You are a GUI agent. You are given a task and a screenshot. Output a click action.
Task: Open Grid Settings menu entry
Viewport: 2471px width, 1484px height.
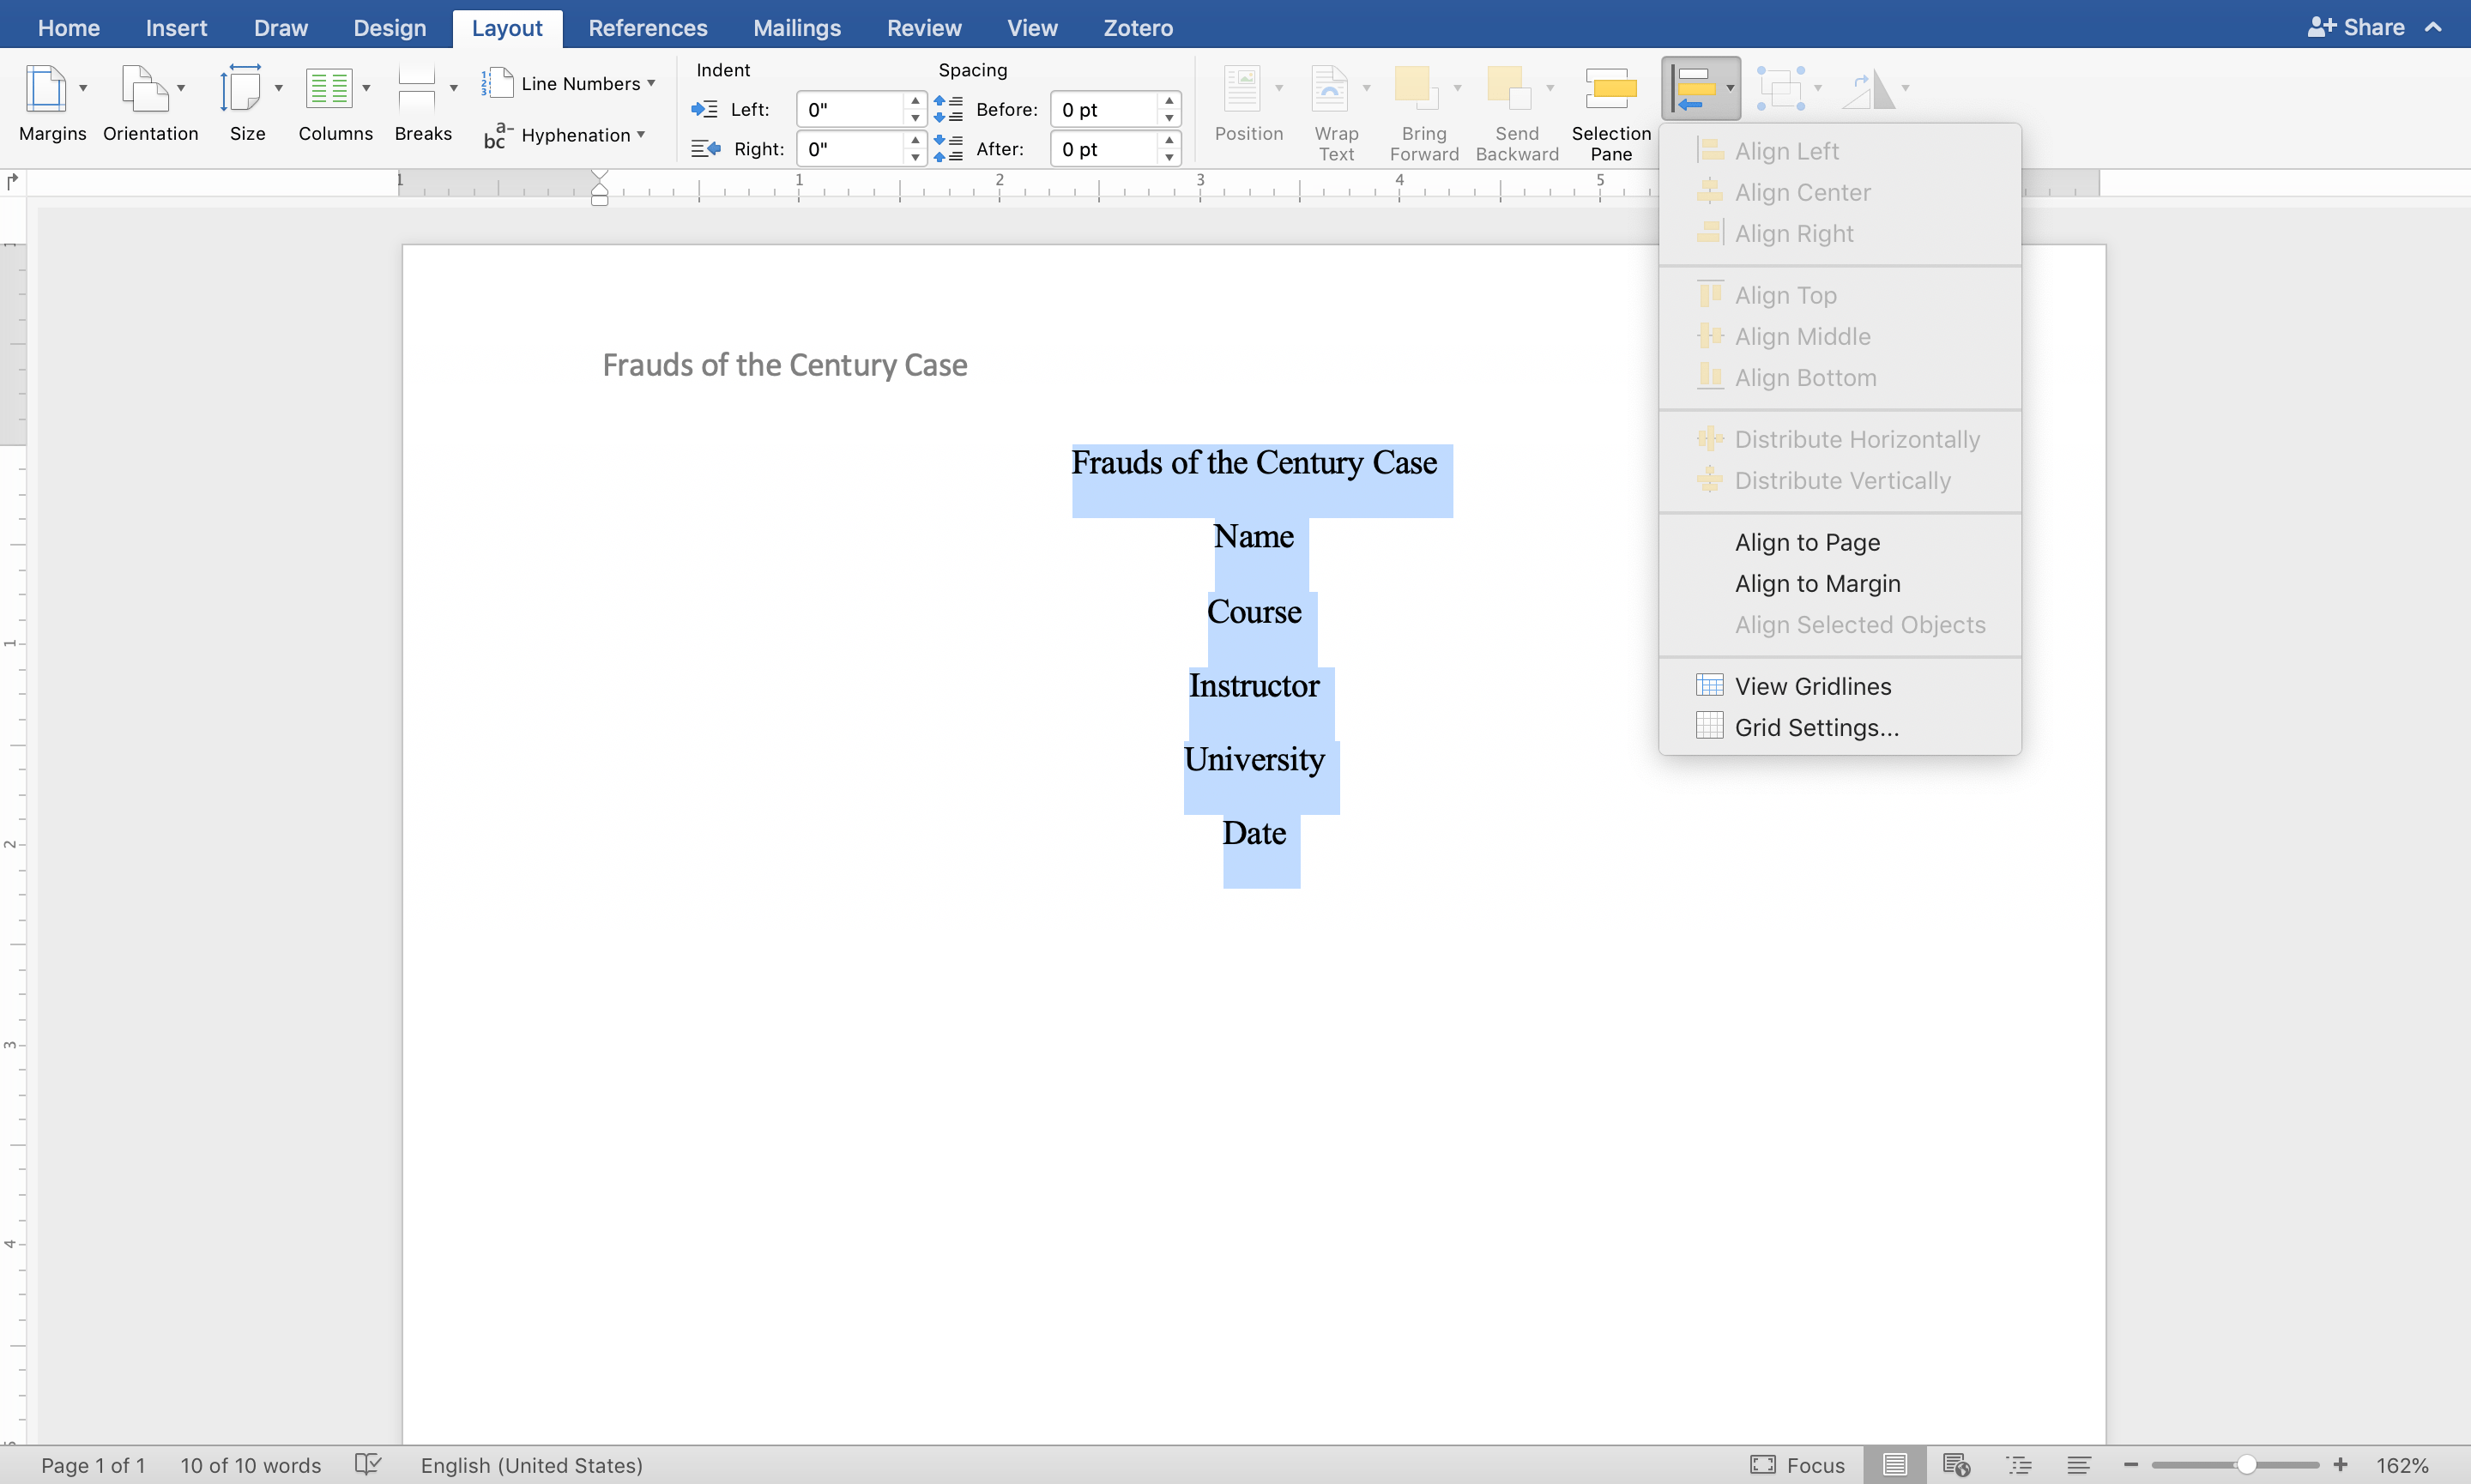pos(1816,727)
